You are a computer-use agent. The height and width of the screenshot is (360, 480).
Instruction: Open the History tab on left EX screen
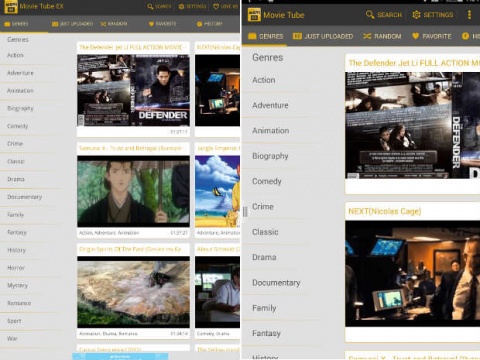210,24
